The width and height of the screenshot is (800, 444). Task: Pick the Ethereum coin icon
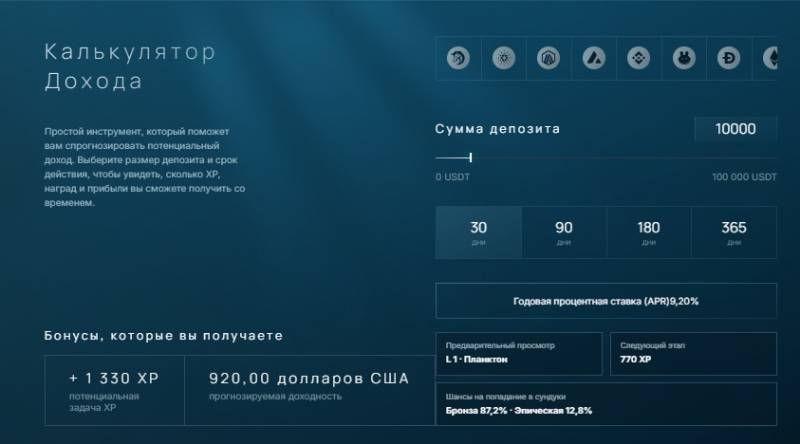pyautogui.click(x=770, y=58)
